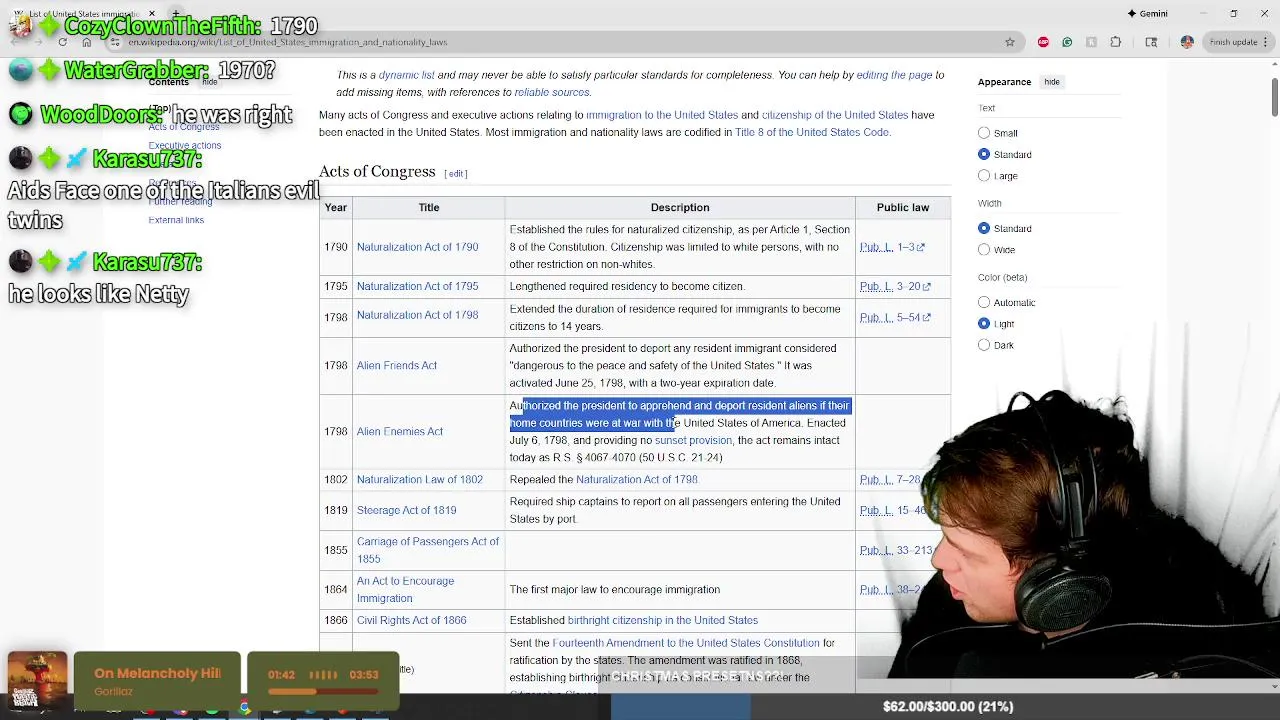
Task: Follow the sunset provision link
Action: [x=693, y=440]
